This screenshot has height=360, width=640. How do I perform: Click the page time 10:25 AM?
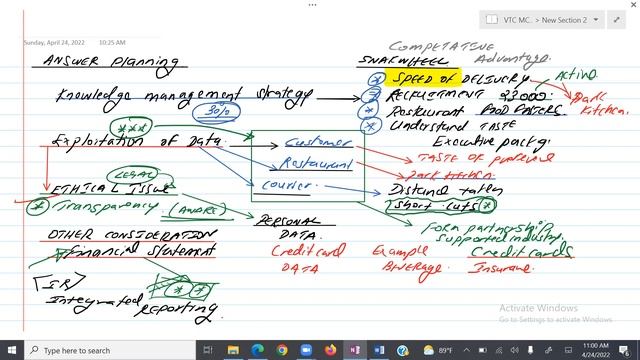112,42
